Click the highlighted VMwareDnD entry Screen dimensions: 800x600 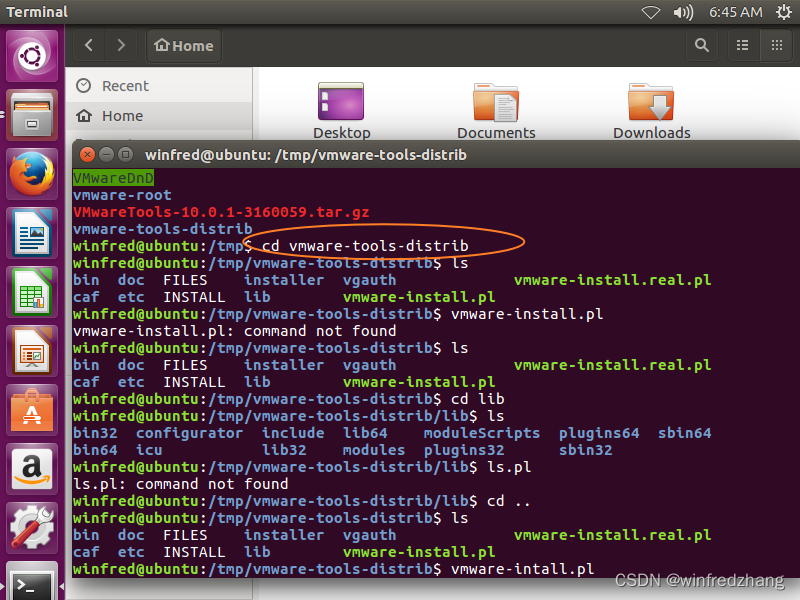[113, 178]
